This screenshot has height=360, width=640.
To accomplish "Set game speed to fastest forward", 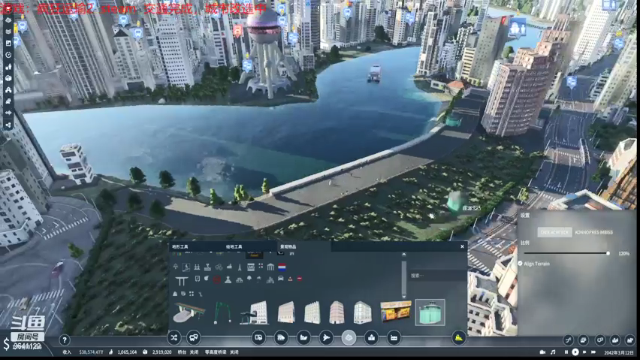I will tap(593, 352).
